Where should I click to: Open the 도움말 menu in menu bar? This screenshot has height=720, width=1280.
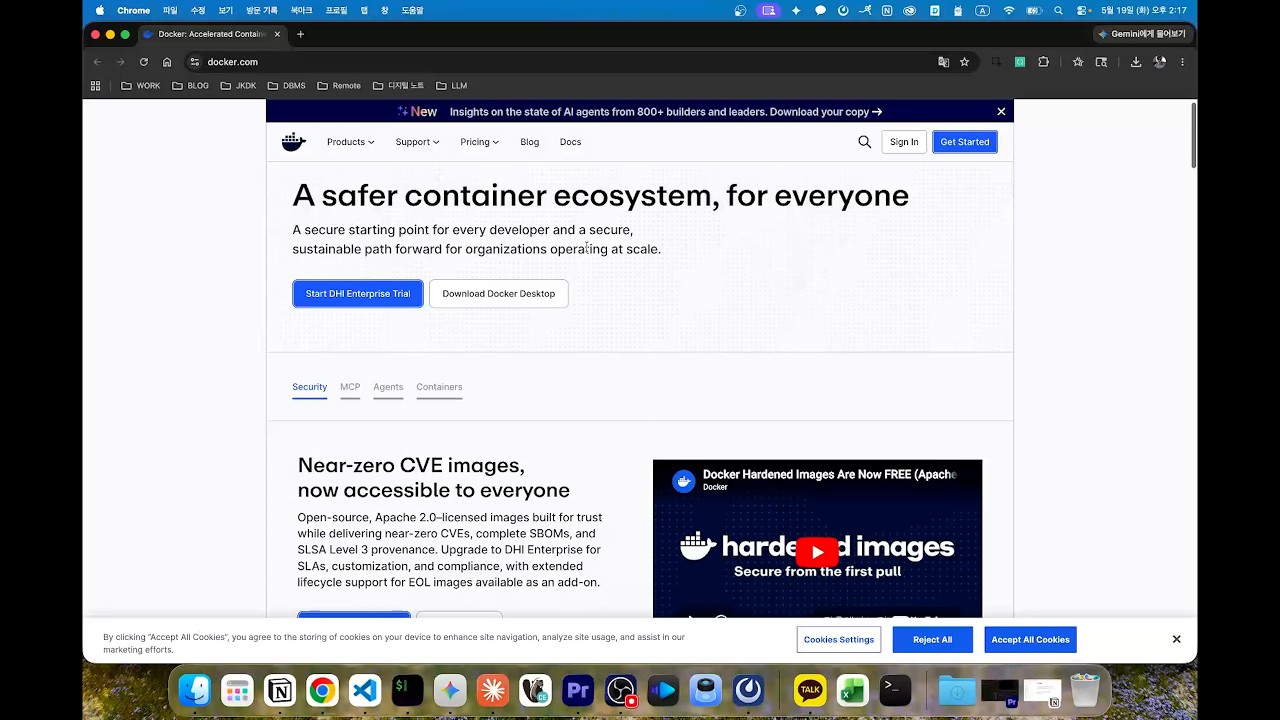click(412, 10)
